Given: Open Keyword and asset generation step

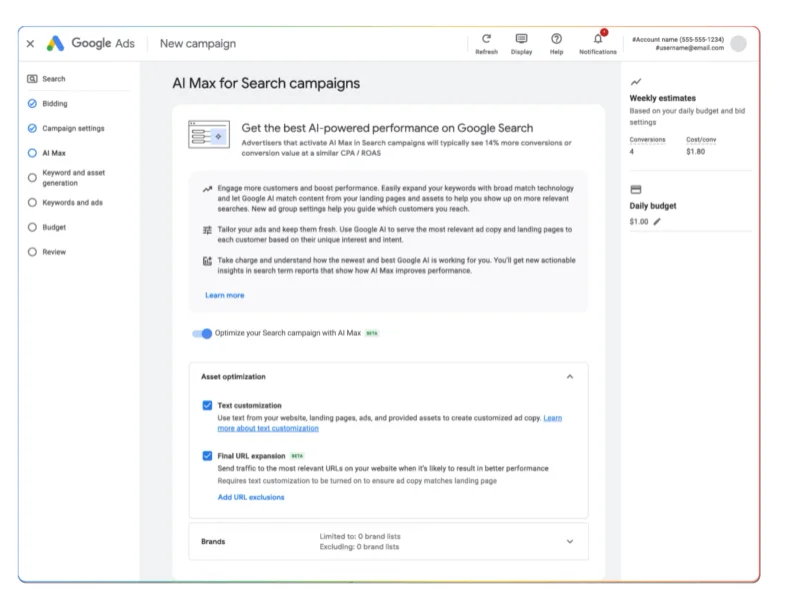Looking at the screenshot, I should (x=74, y=178).
